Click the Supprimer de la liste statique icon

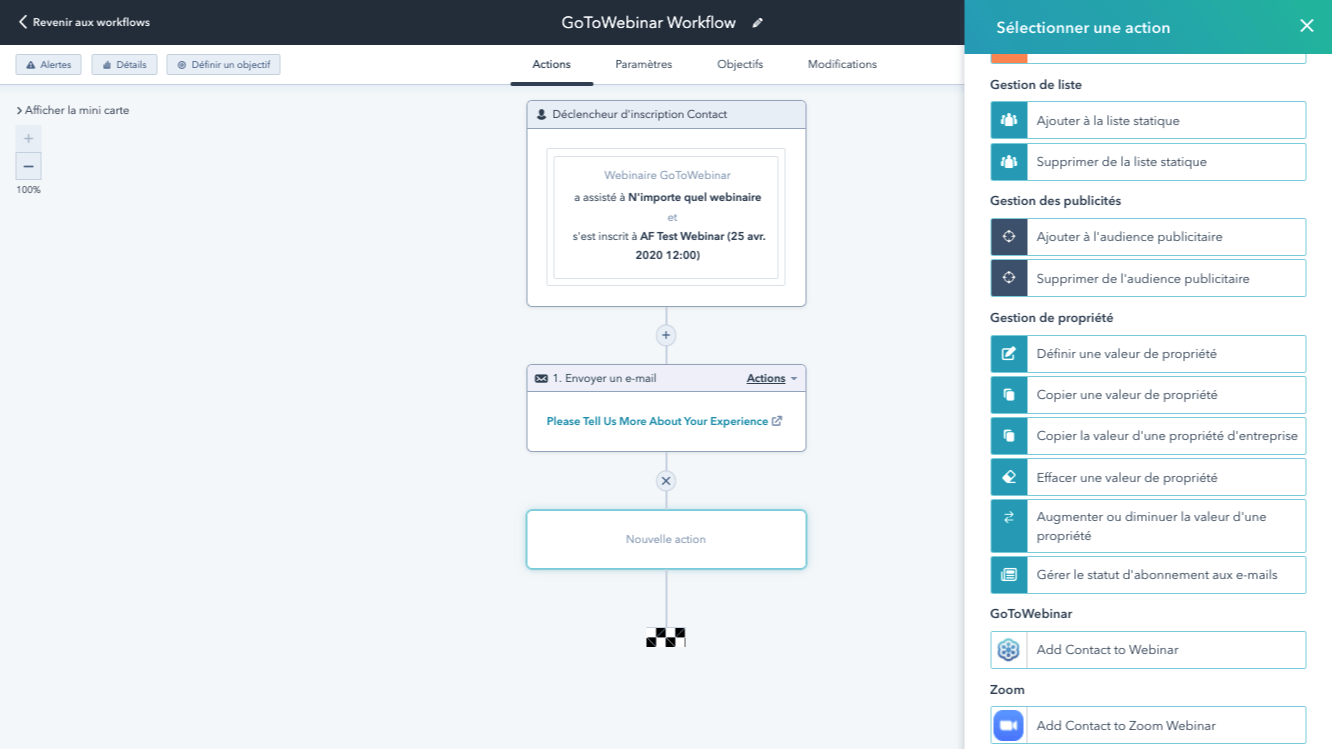coord(1009,162)
